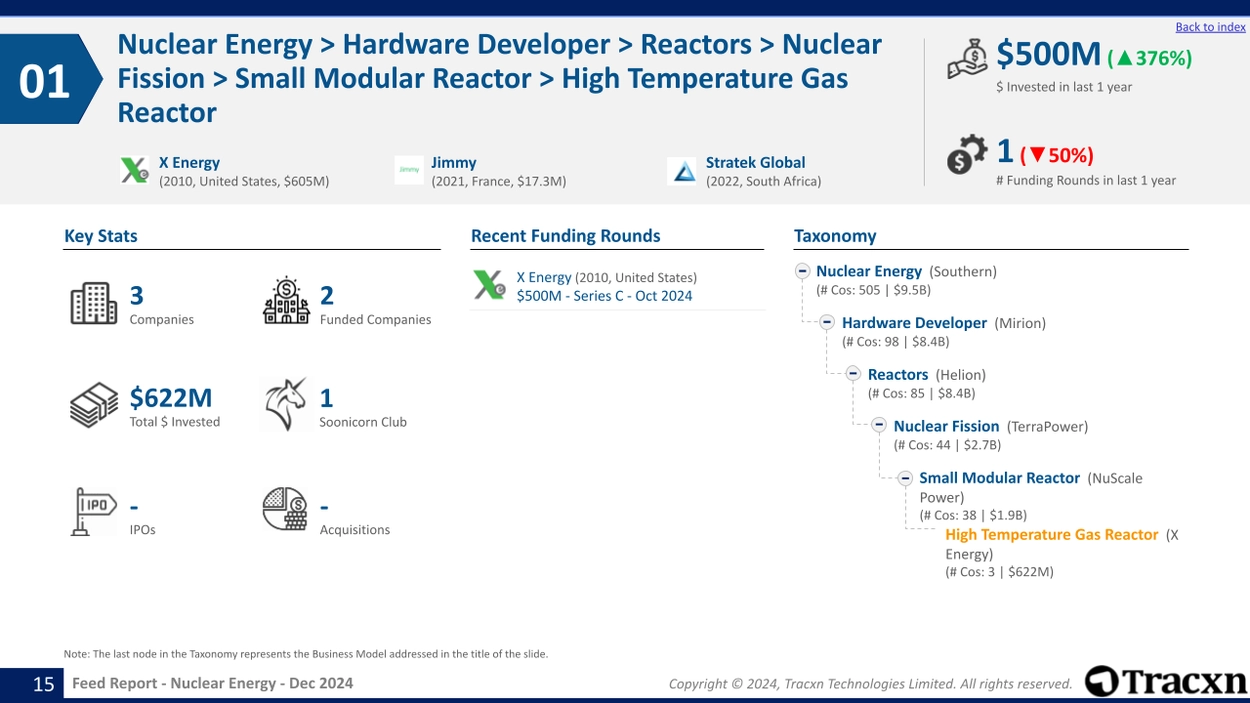The image size is (1250, 703).
Task: Collapse the Nuclear Fission taxonomy node
Action: (x=879, y=425)
